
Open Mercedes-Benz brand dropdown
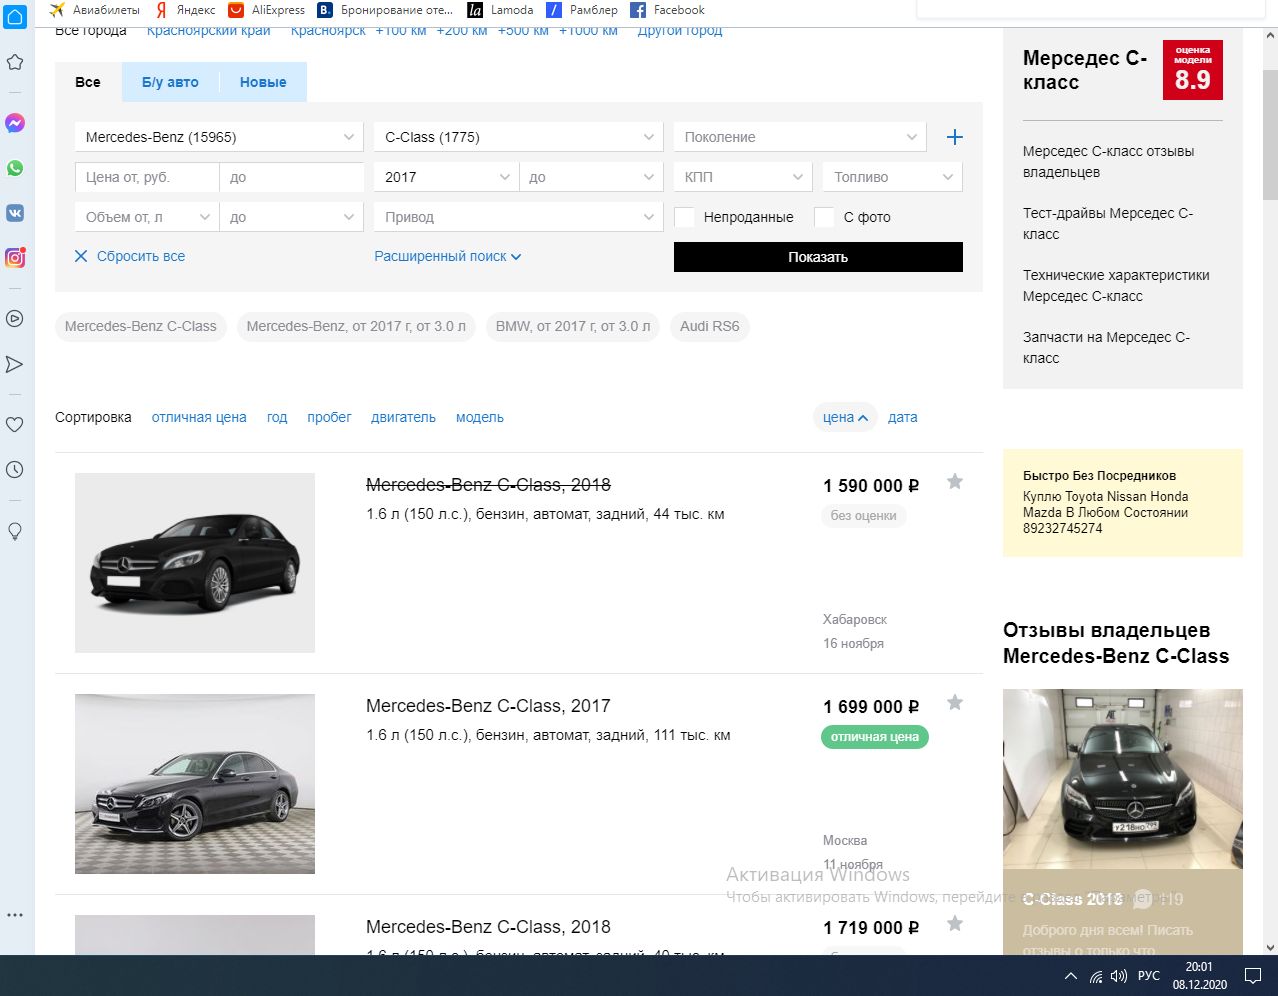(219, 137)
